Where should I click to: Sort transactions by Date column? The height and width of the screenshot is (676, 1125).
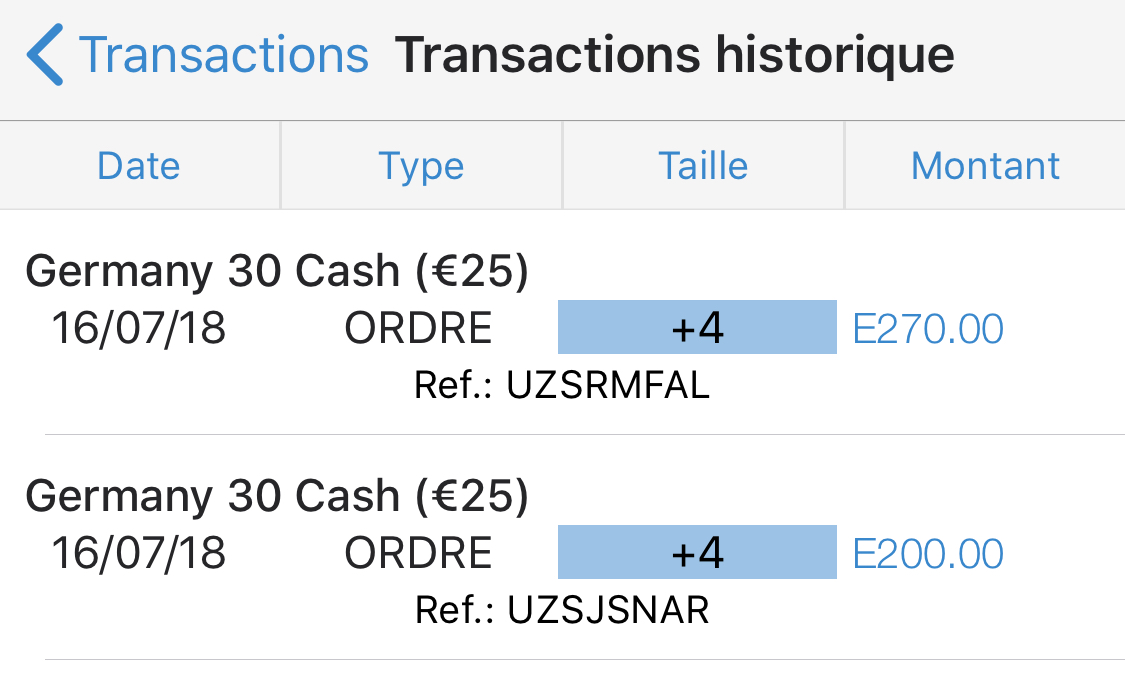pyautogui.click(x=139, y=166)
